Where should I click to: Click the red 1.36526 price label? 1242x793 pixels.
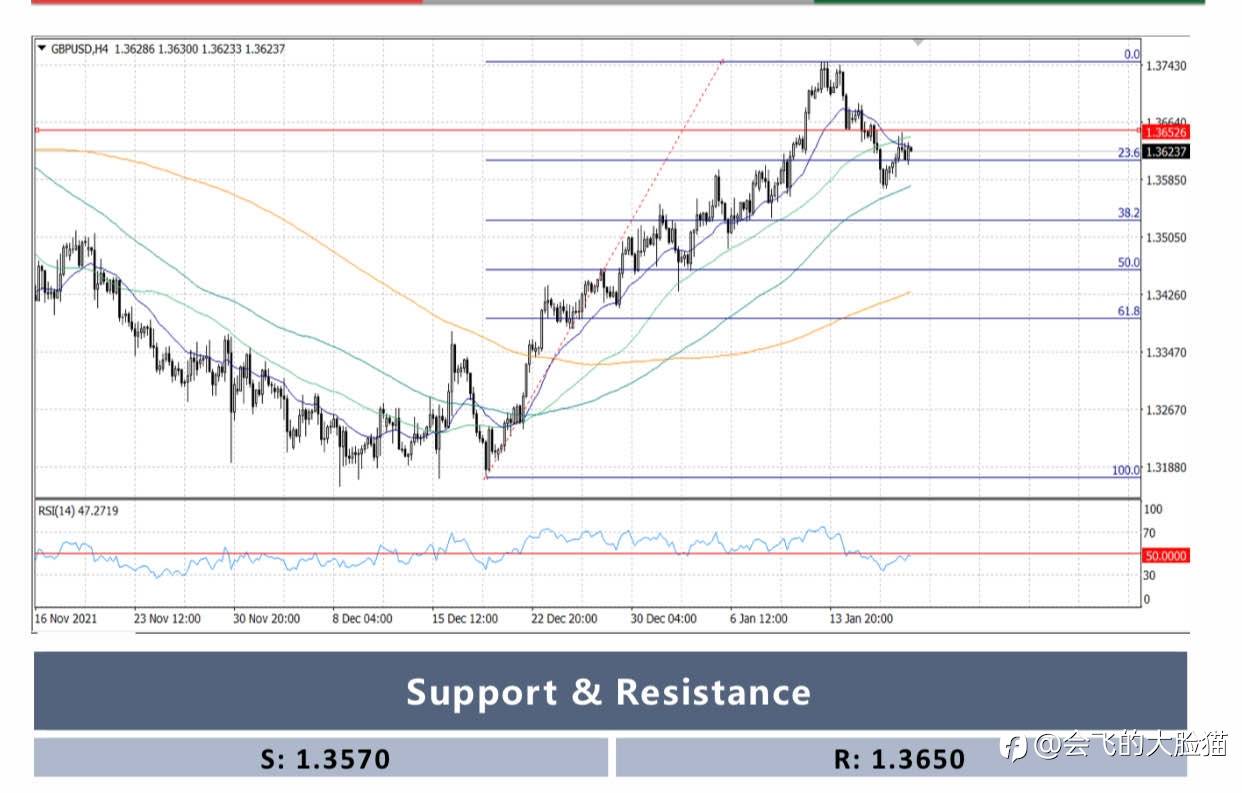1166,132
